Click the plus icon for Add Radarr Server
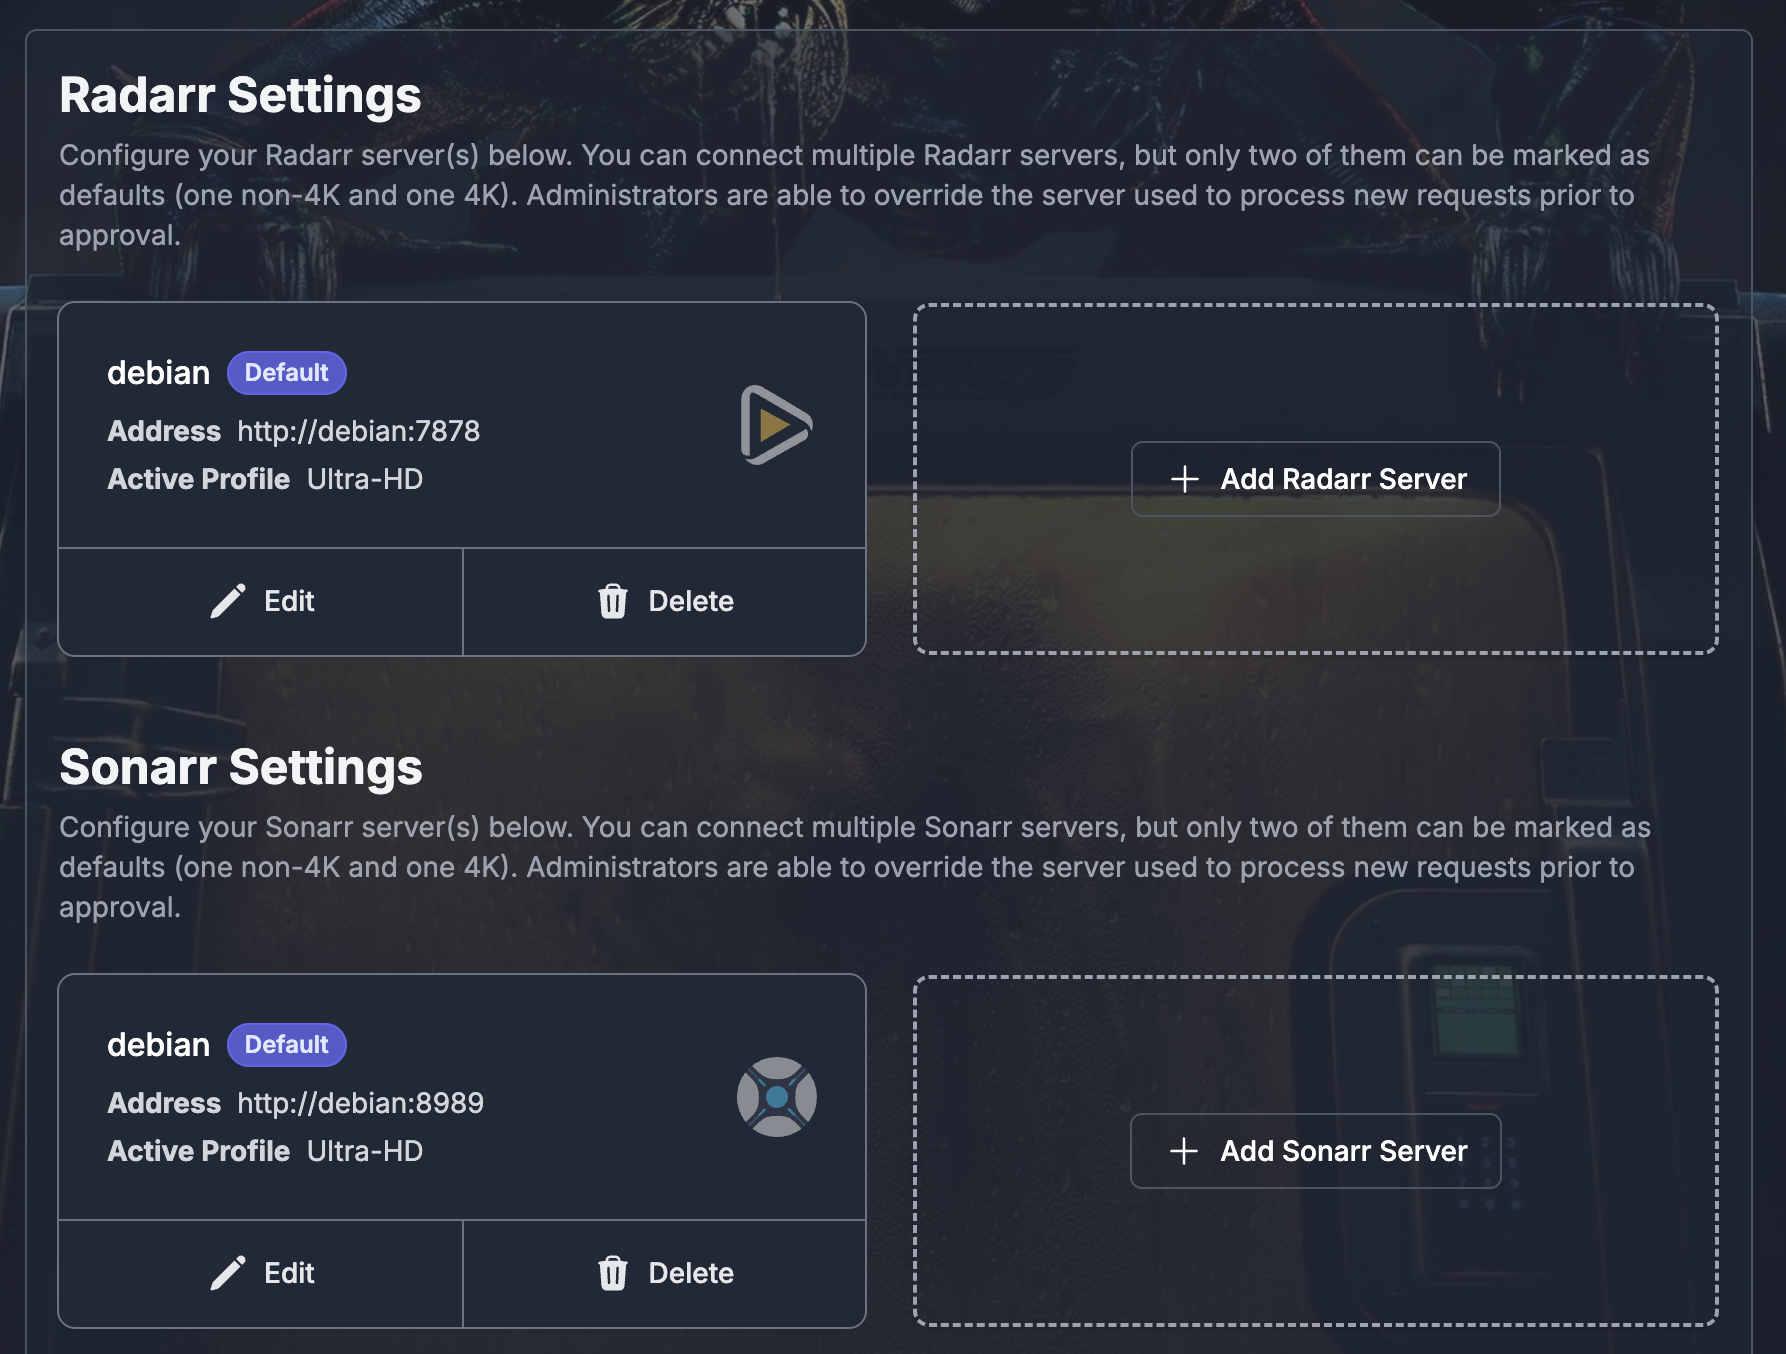Screen dimensions: 1786x1354 (1185, 479)
